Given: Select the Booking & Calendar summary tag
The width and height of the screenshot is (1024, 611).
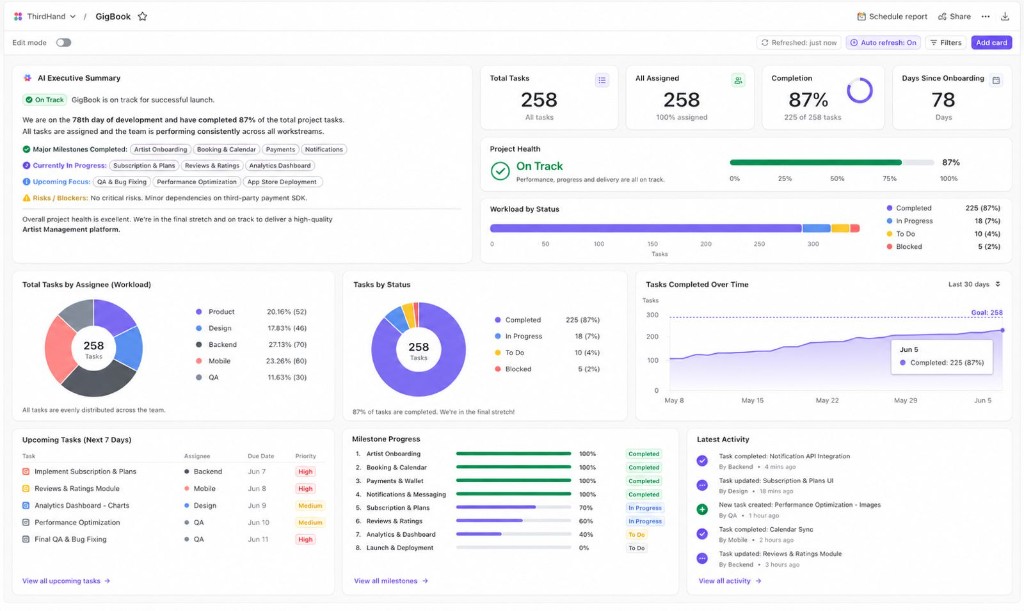Looking at the screenshot, I should (227, 149).
